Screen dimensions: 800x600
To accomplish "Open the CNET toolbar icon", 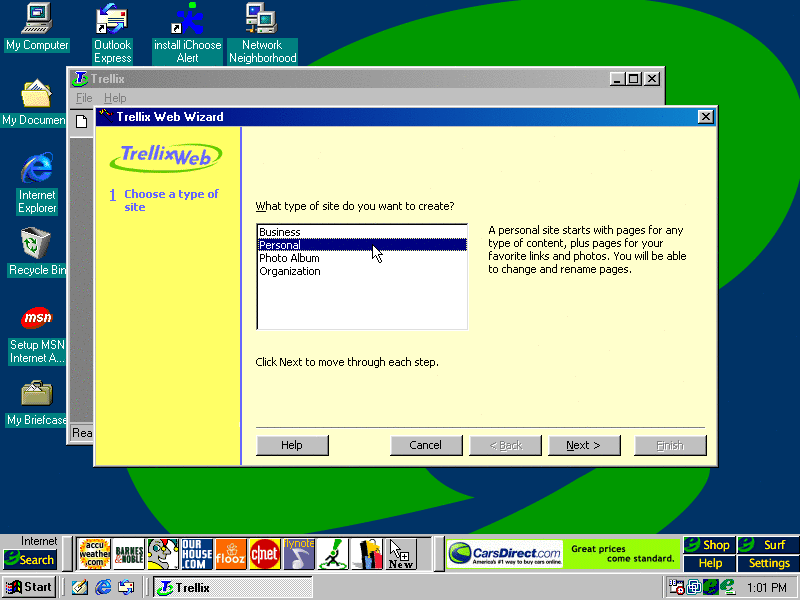I will tap(265, 554).
